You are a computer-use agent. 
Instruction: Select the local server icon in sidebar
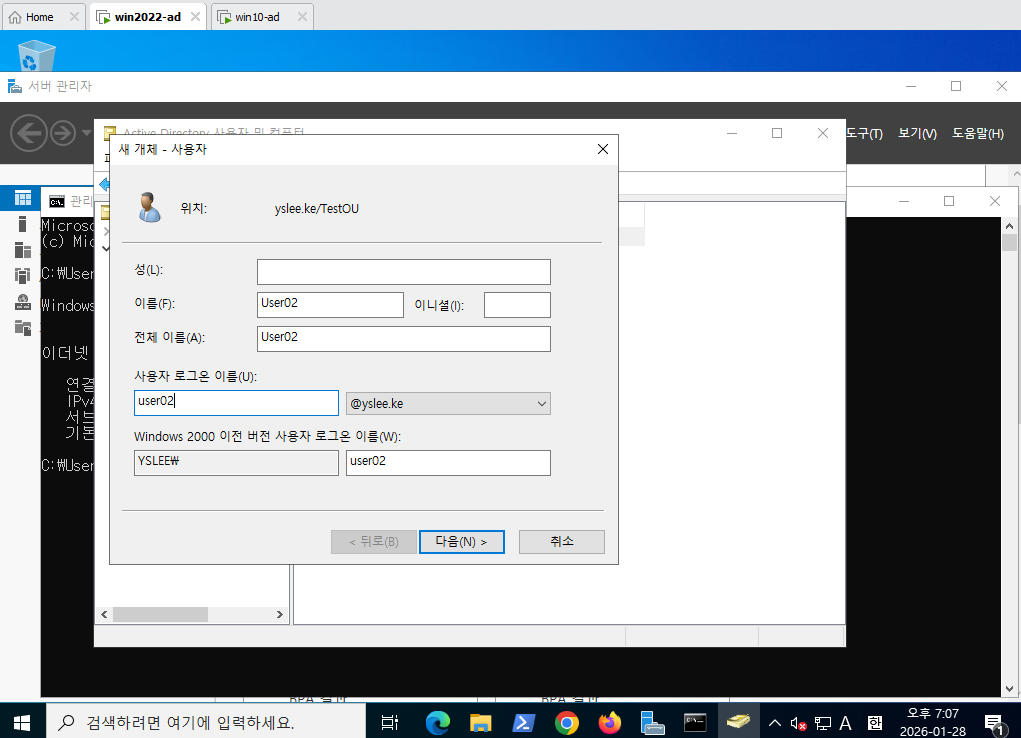[x=23, y=224]
